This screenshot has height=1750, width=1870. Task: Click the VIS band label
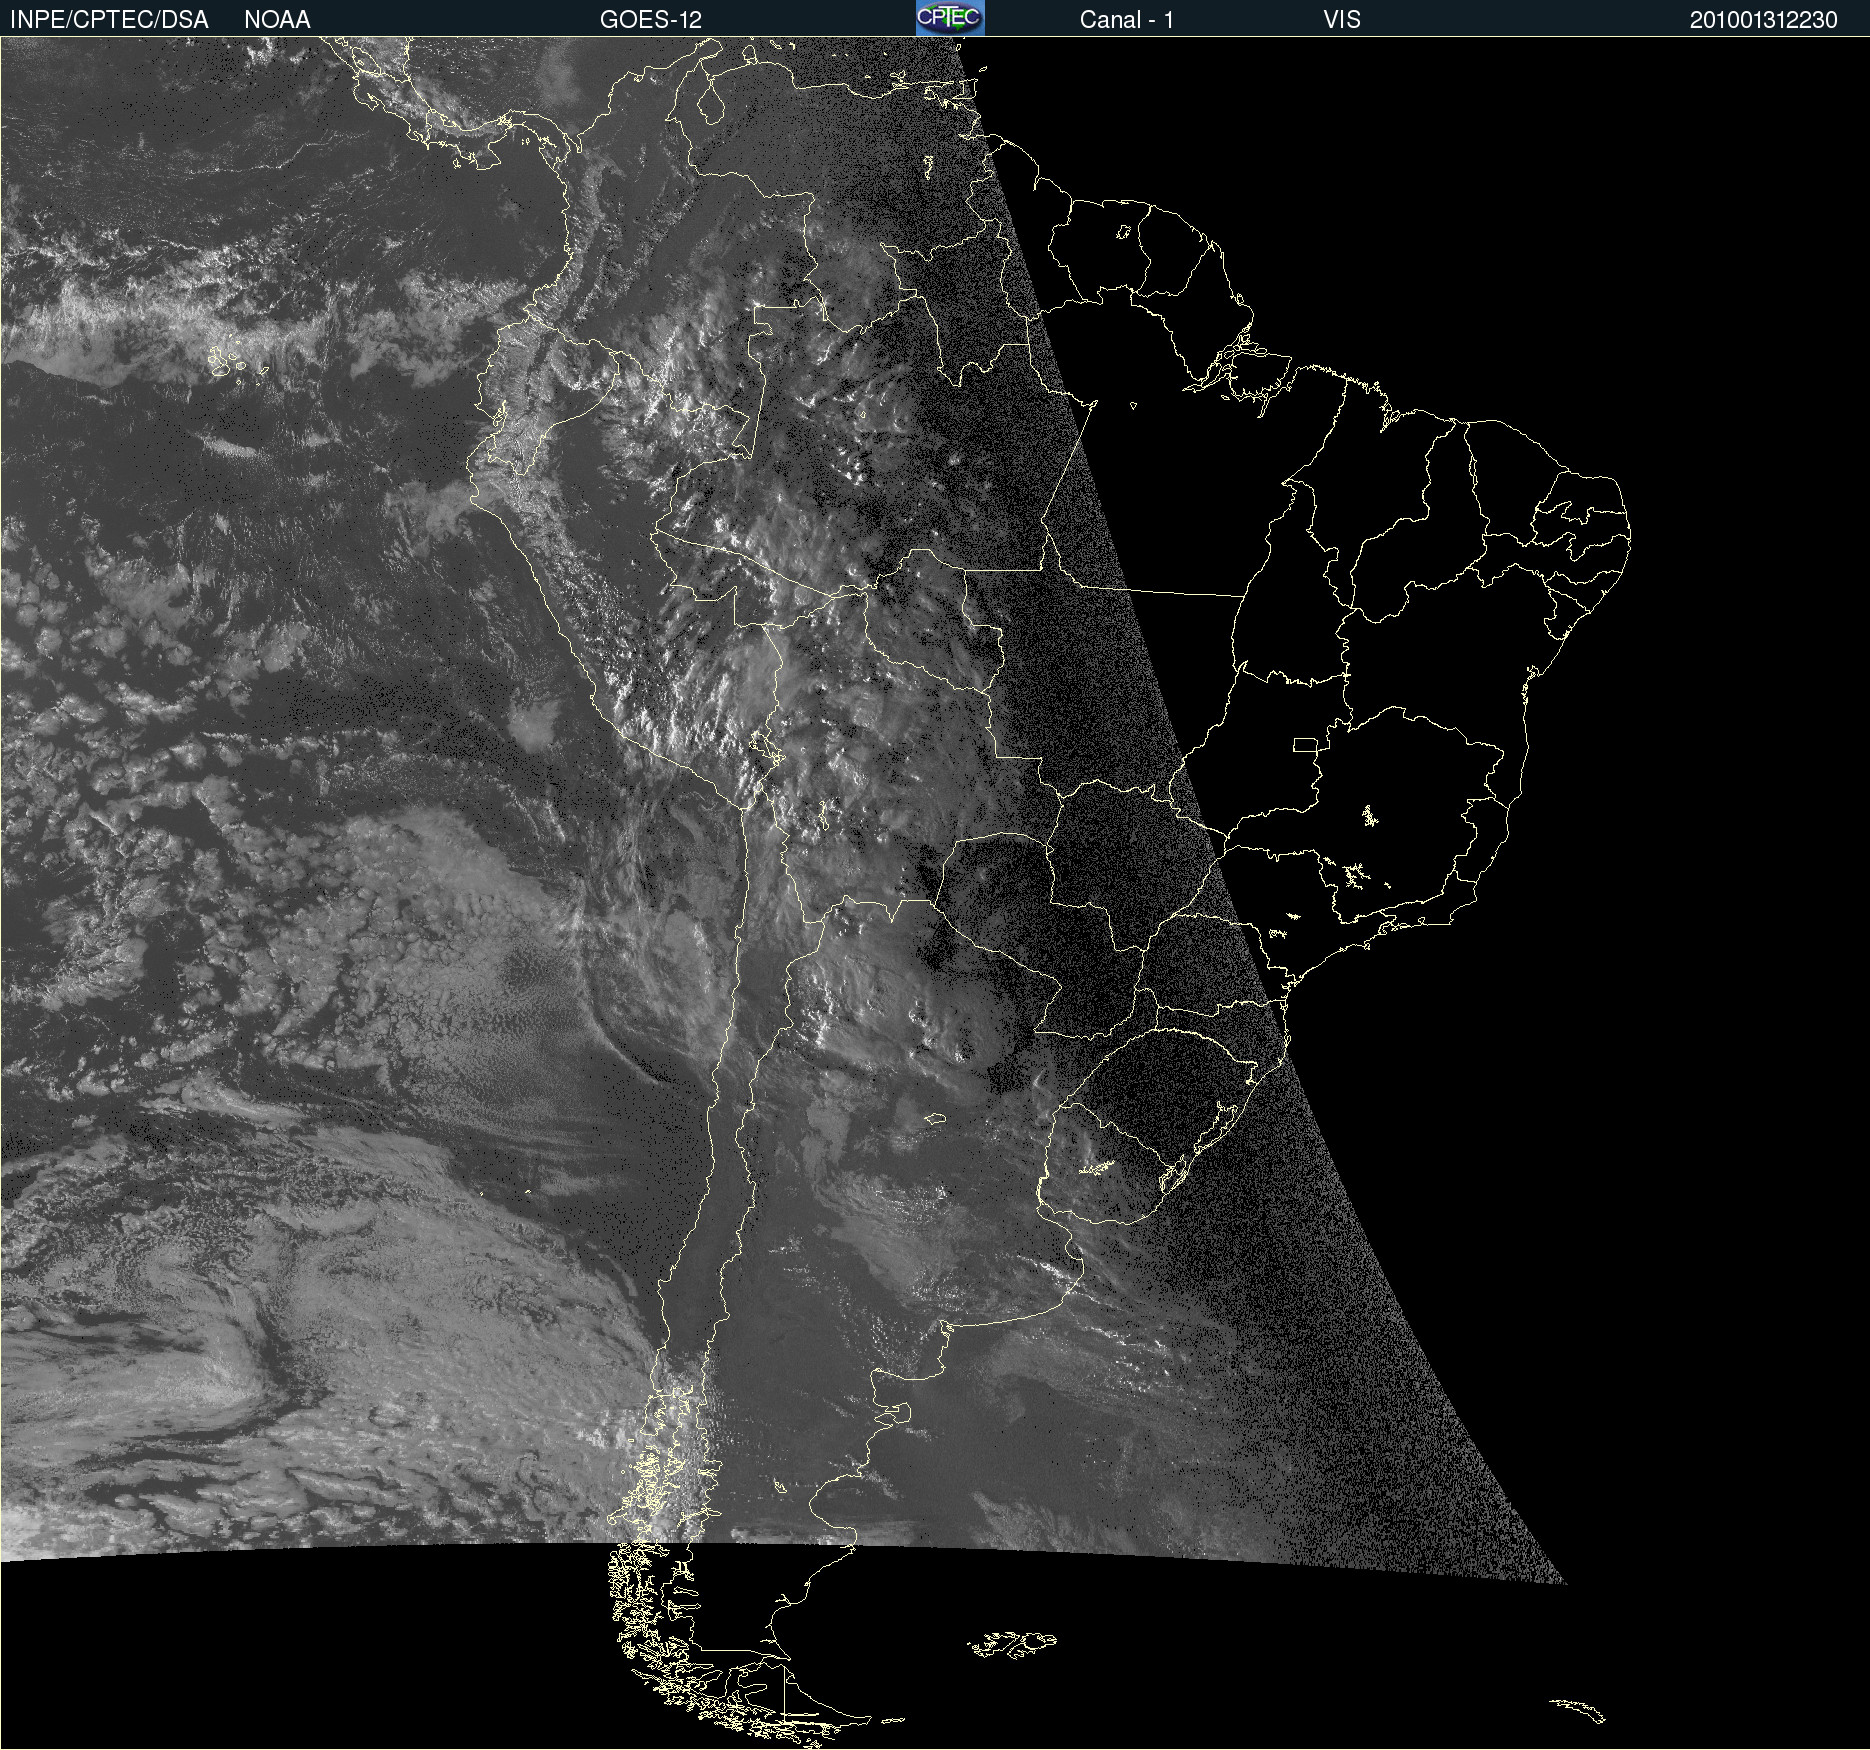(x=1342, y=20)
